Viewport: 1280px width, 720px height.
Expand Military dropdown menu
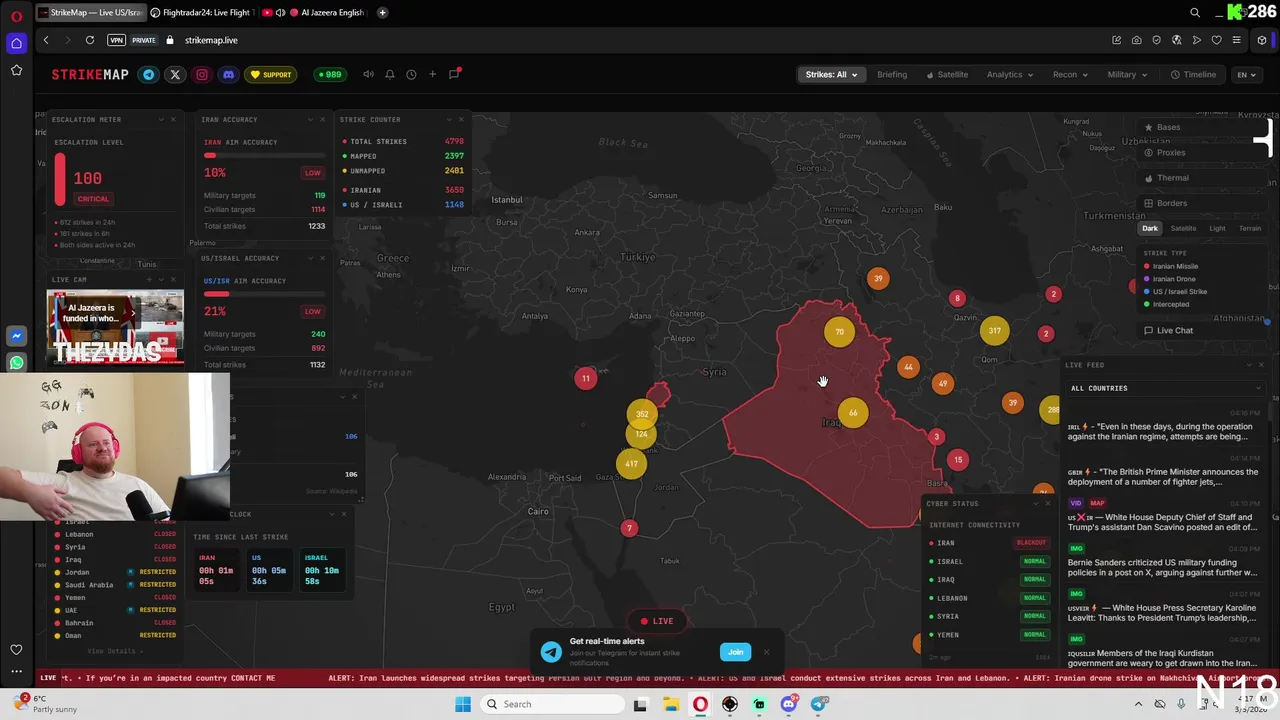[1127, 74]
